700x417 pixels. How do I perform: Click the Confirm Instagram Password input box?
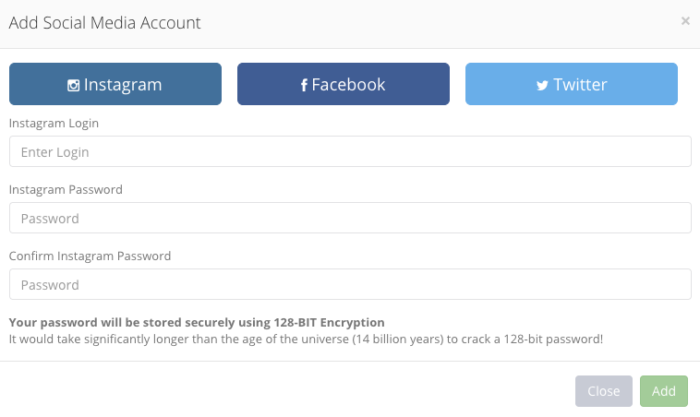pyautogui.click(x=350, y=284)
